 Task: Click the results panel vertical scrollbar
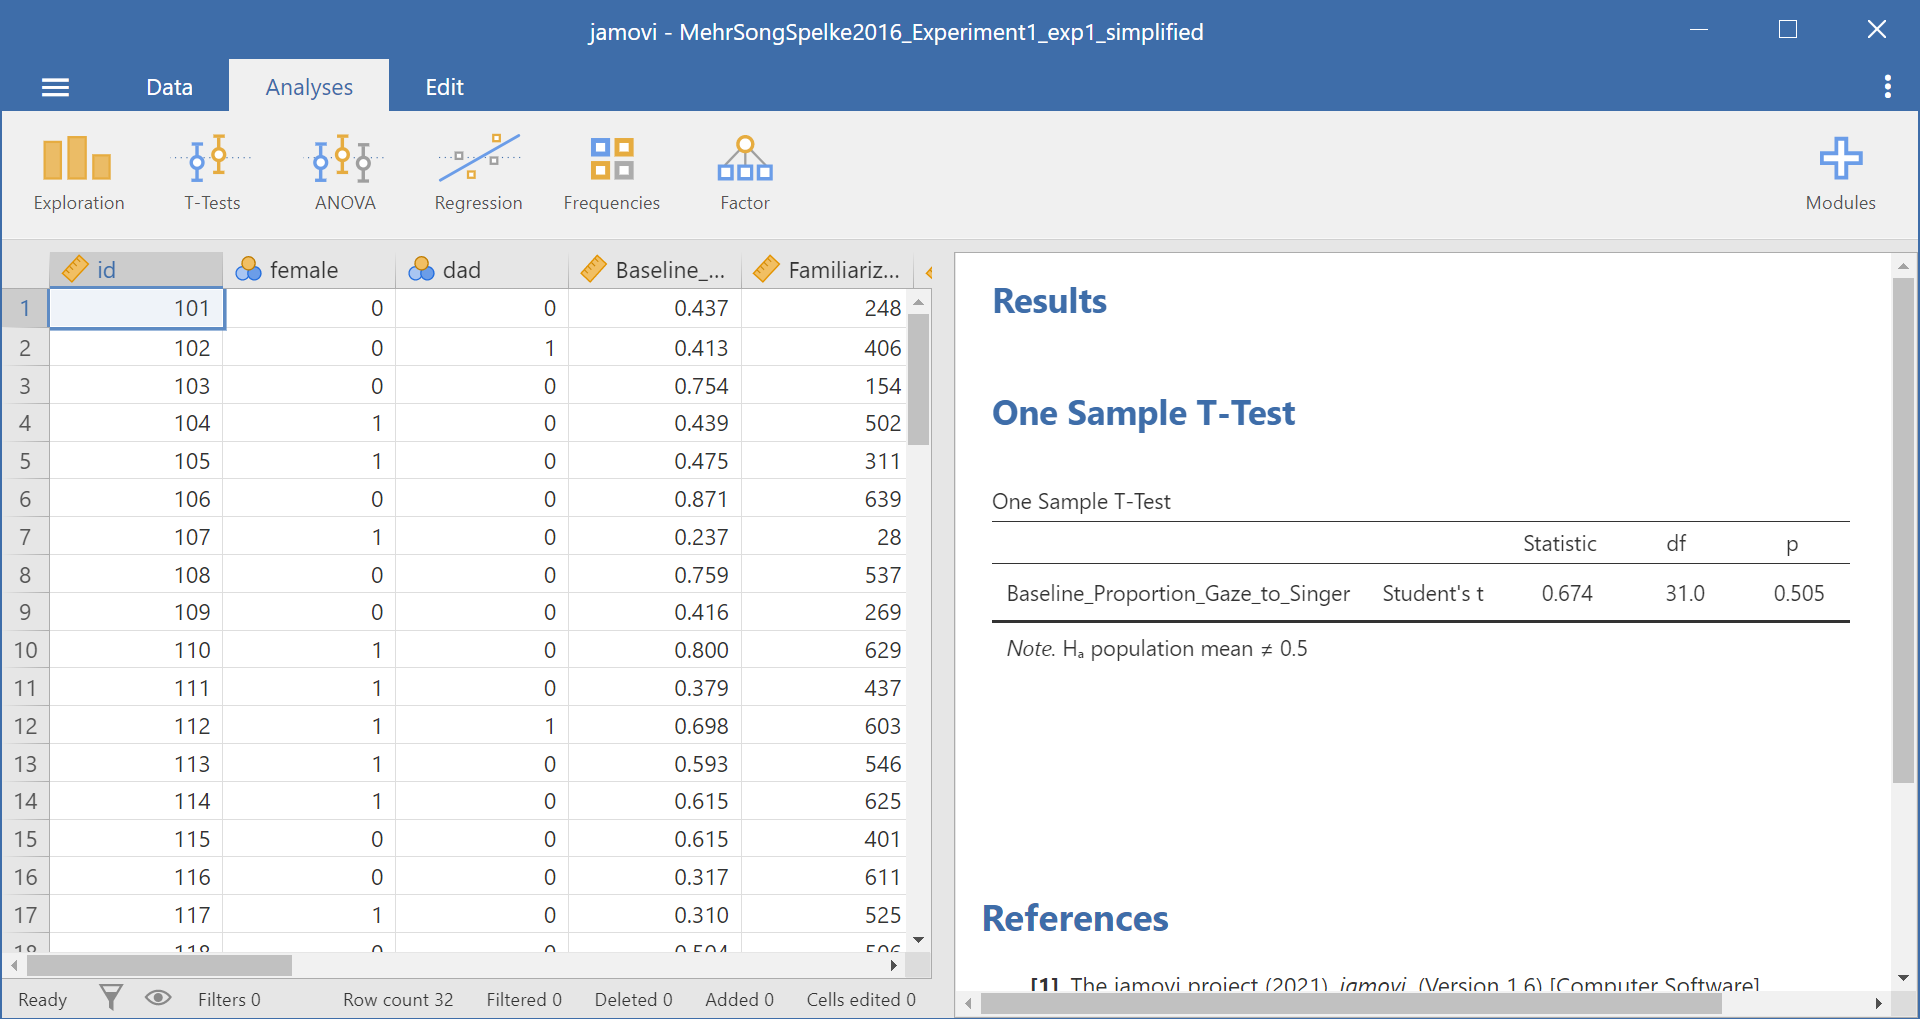1903,530
